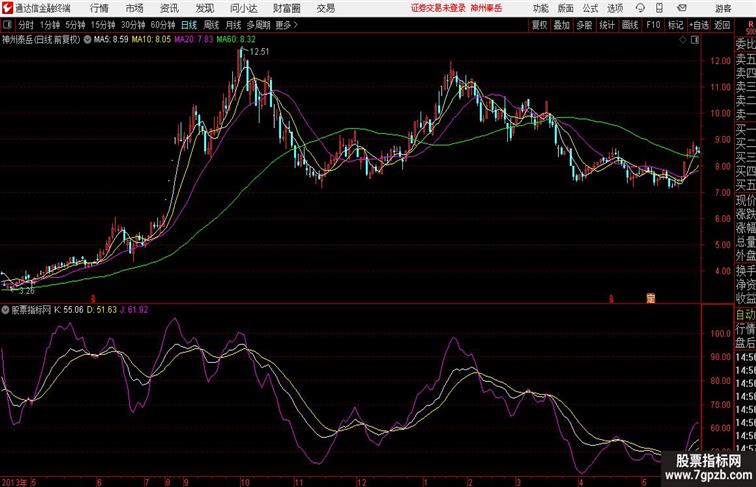Click the MA60: 8.32 indicator label

[236, 40]
